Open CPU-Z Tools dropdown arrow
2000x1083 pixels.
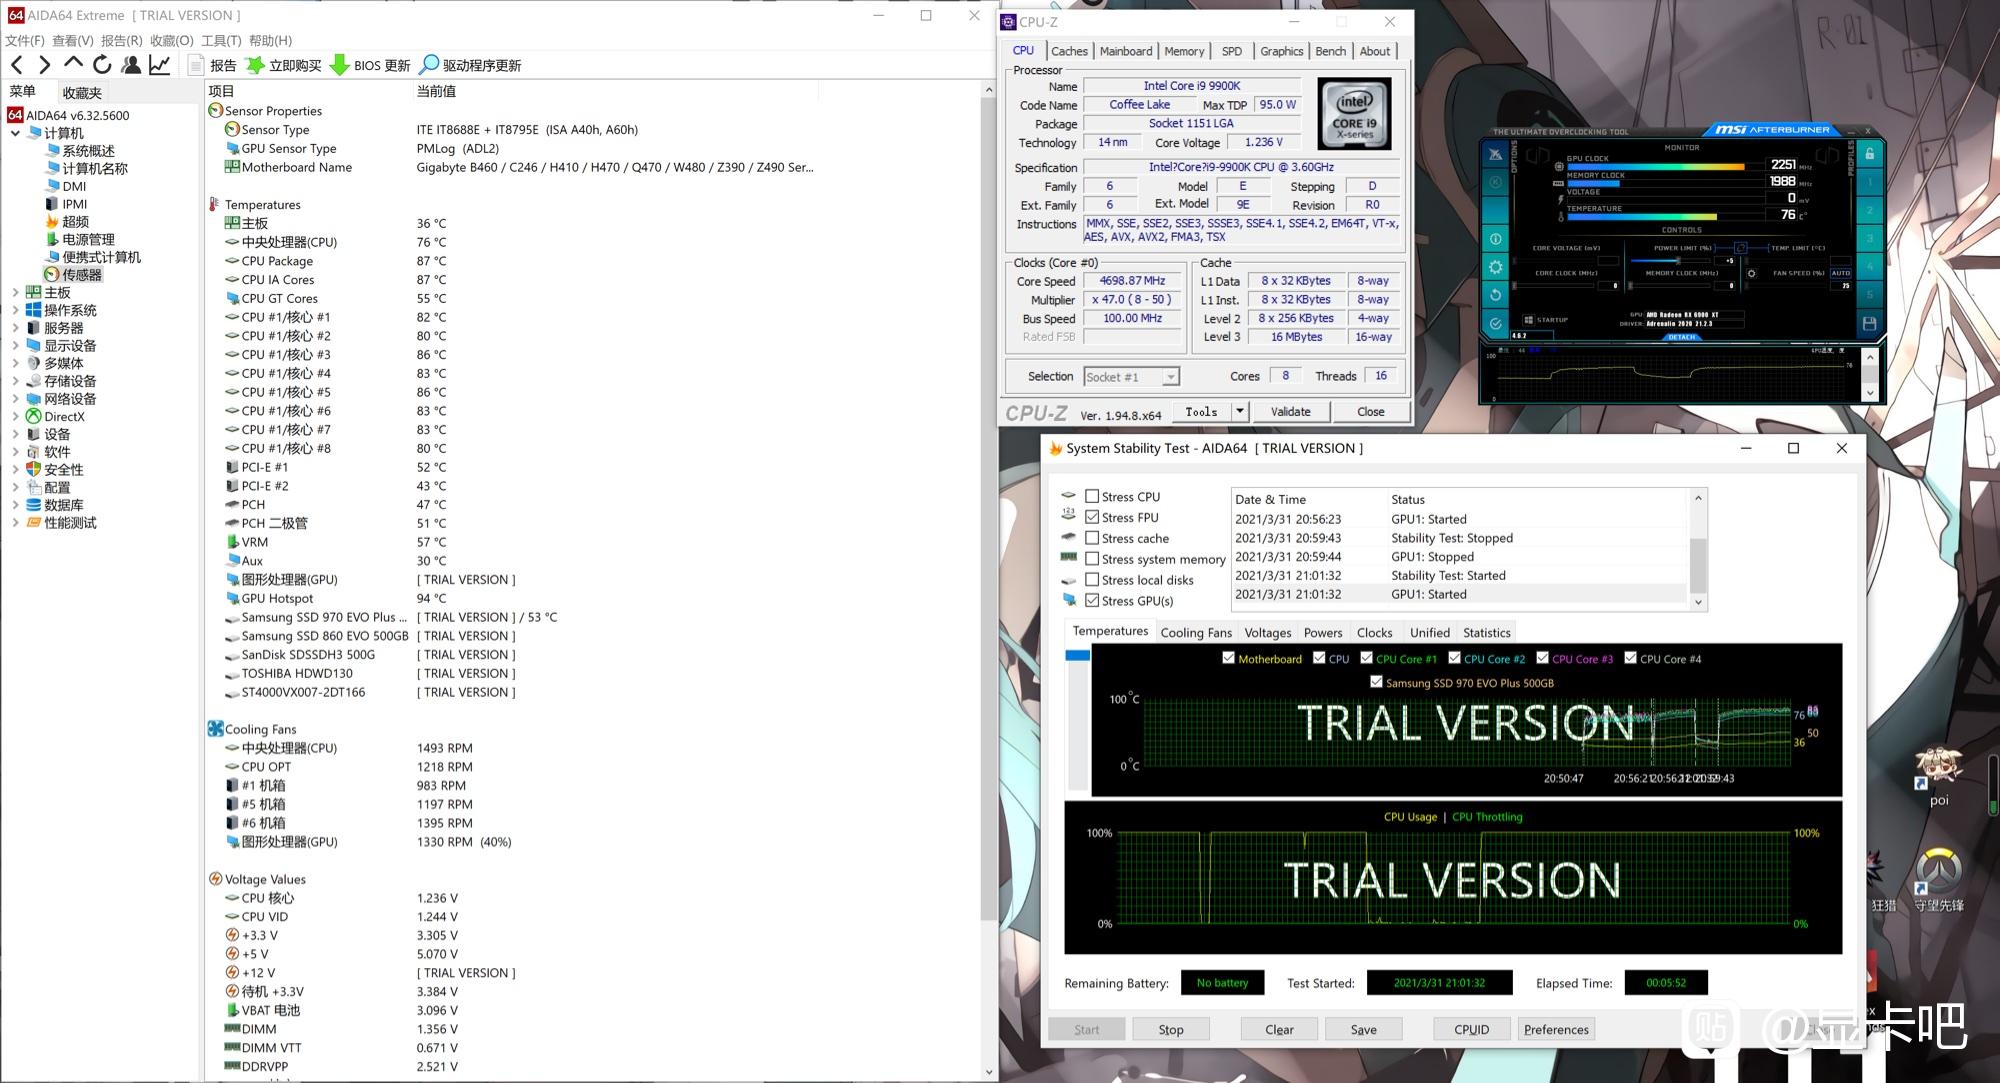pyautogui.click(x=1240, y=411)
